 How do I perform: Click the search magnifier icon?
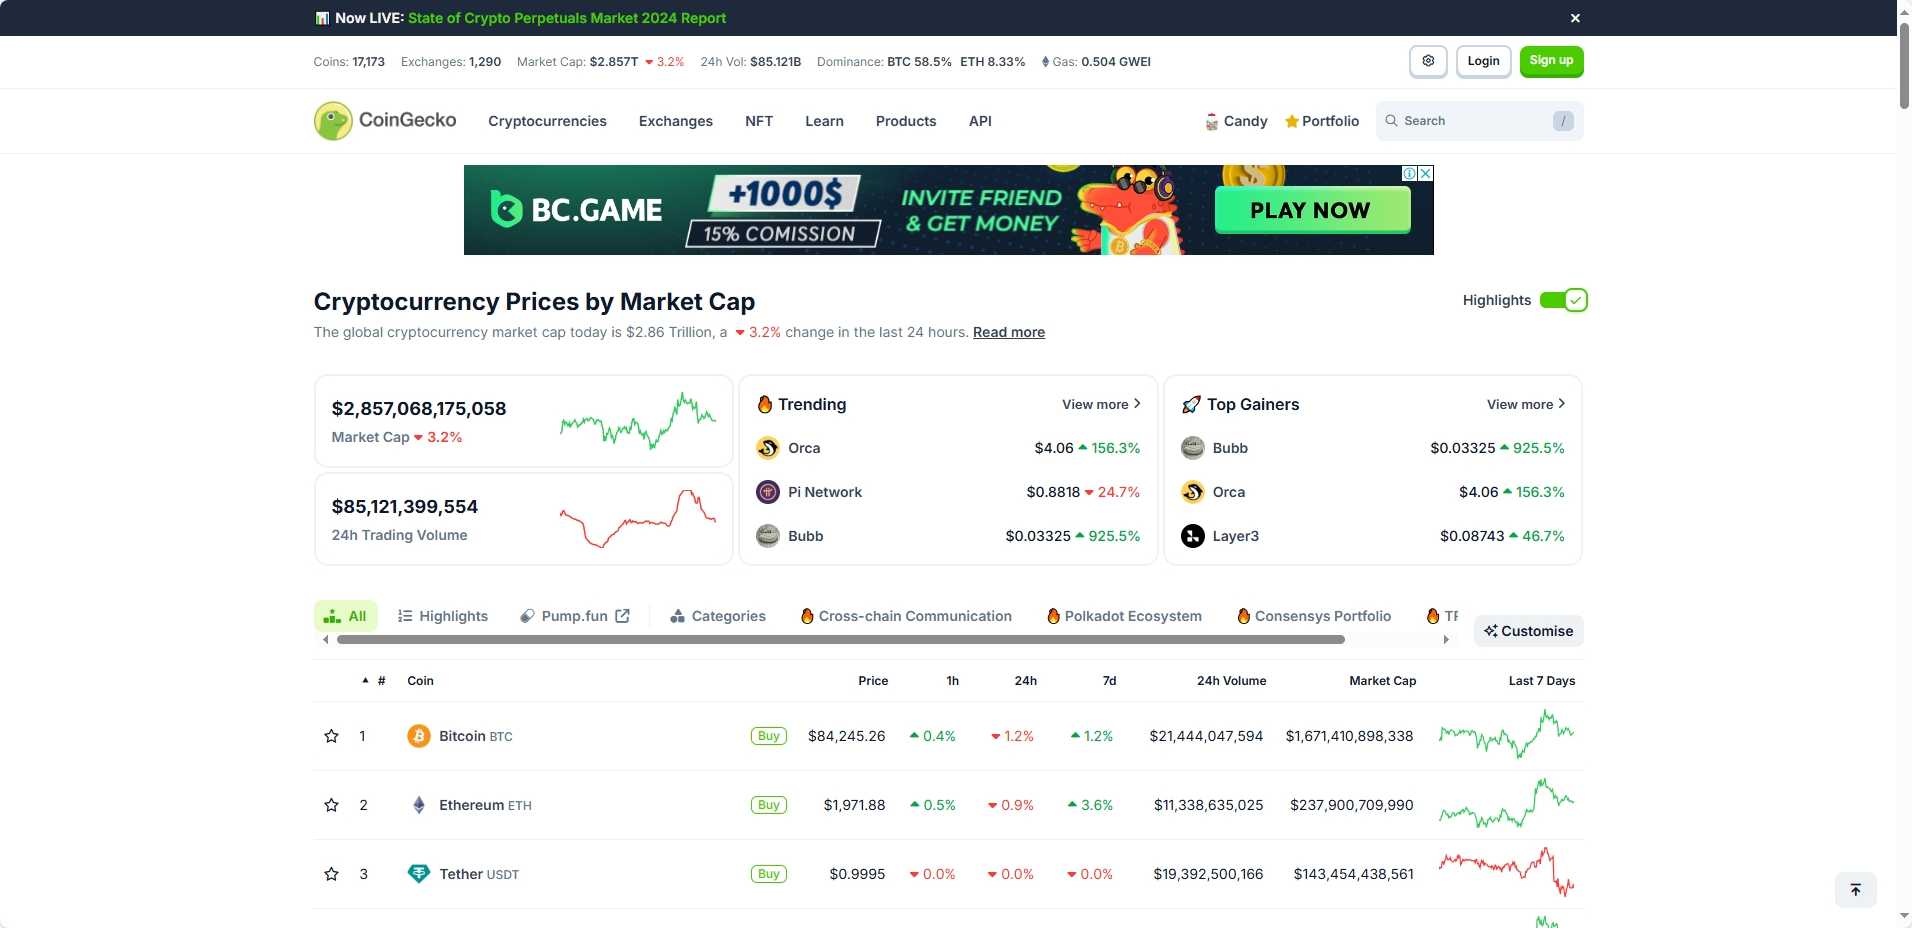coord(1392,120)
